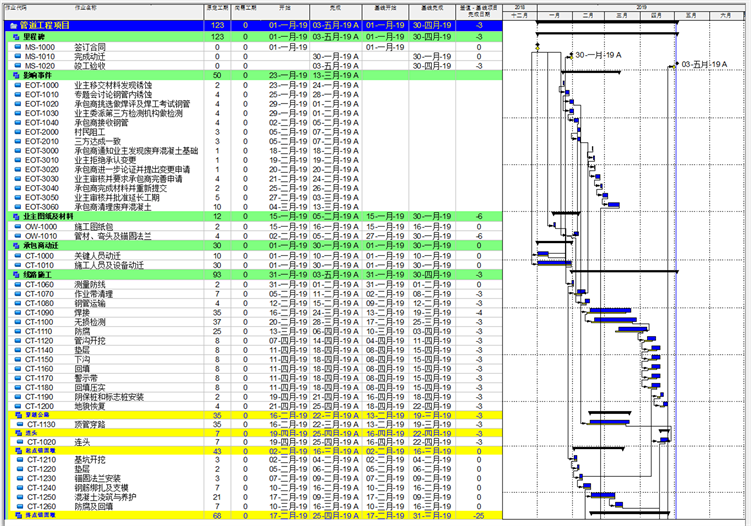Image resolution: width=751 pixels, height=526 pixels.
Task: Click the activity icon of OW-1000
Action: pyautogui.click(x=17, y=227)
